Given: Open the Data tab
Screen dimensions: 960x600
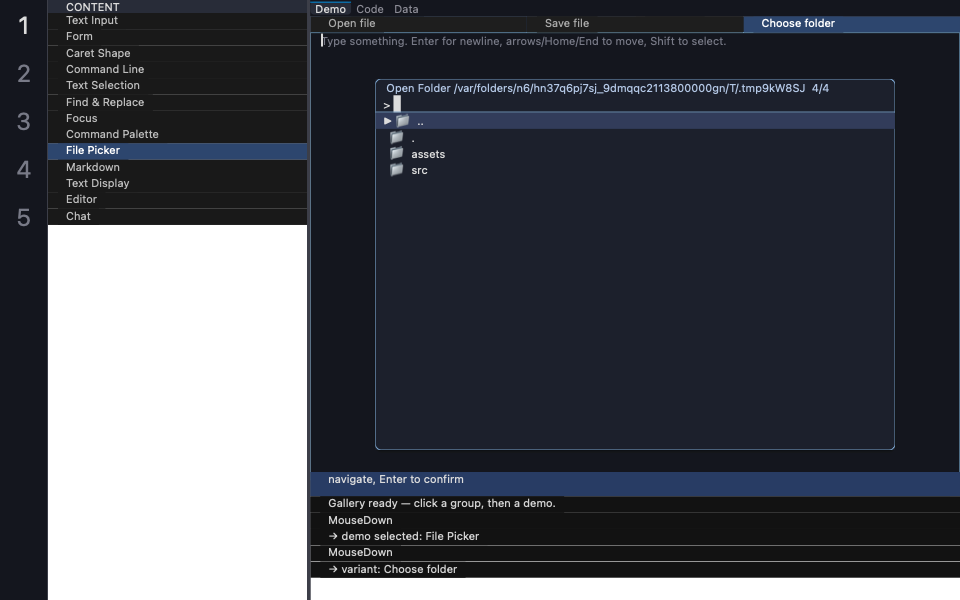Looking at the screenshot, I should click(406, 9).
